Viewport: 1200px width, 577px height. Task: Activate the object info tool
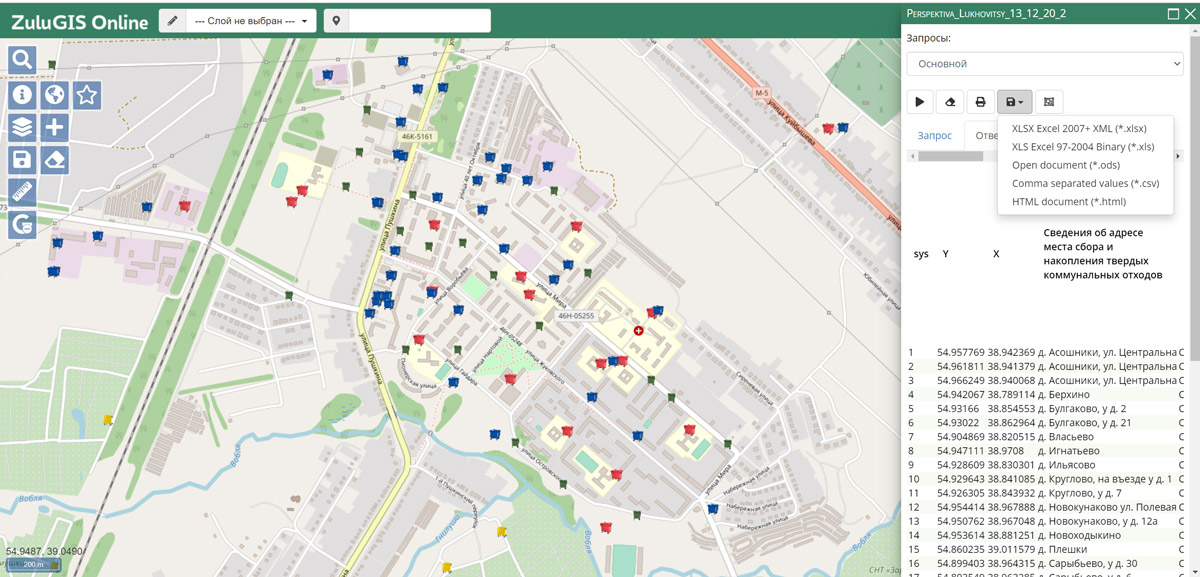coord(23,95)
